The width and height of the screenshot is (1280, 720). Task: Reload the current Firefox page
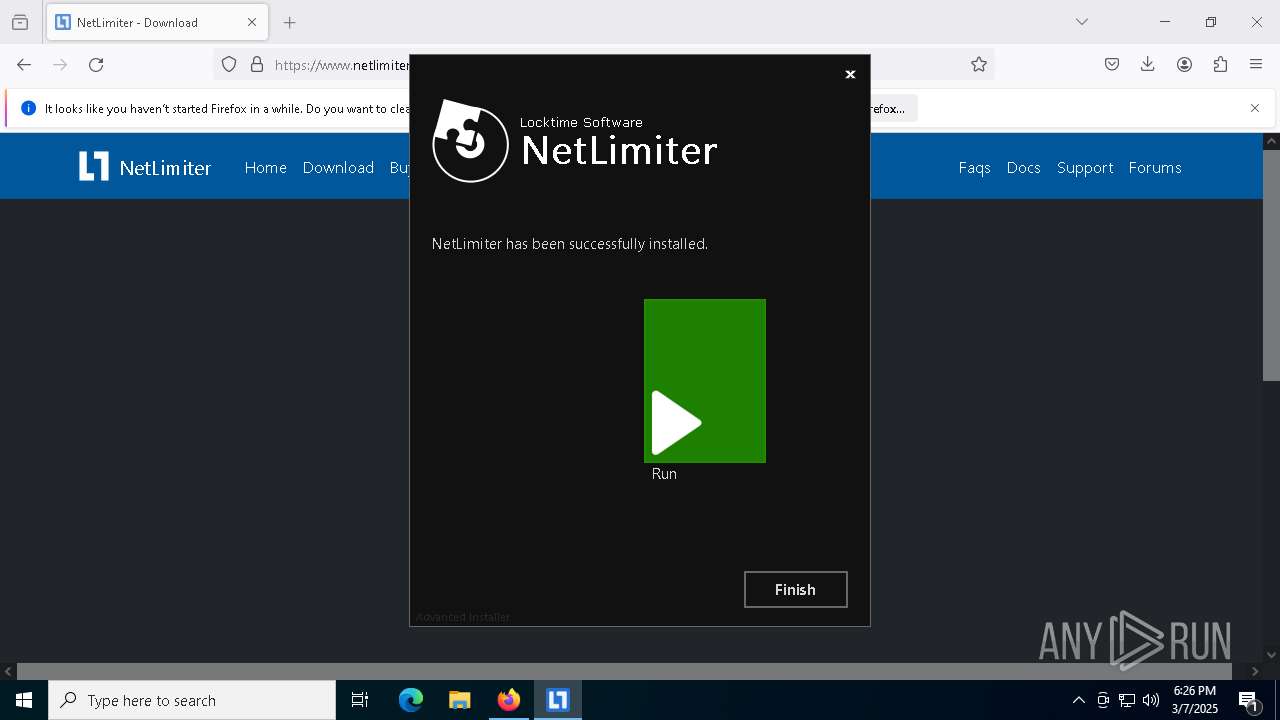(96, 65)
